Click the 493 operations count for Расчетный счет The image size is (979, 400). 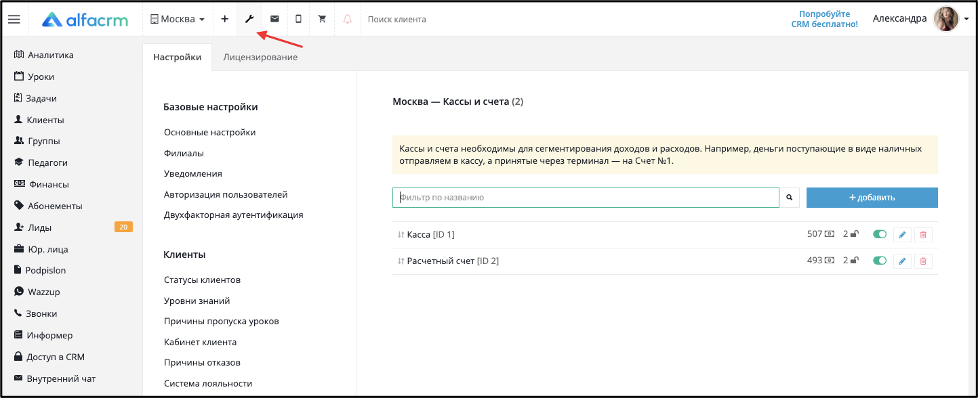pyautogui.click(x=820, y=260)
